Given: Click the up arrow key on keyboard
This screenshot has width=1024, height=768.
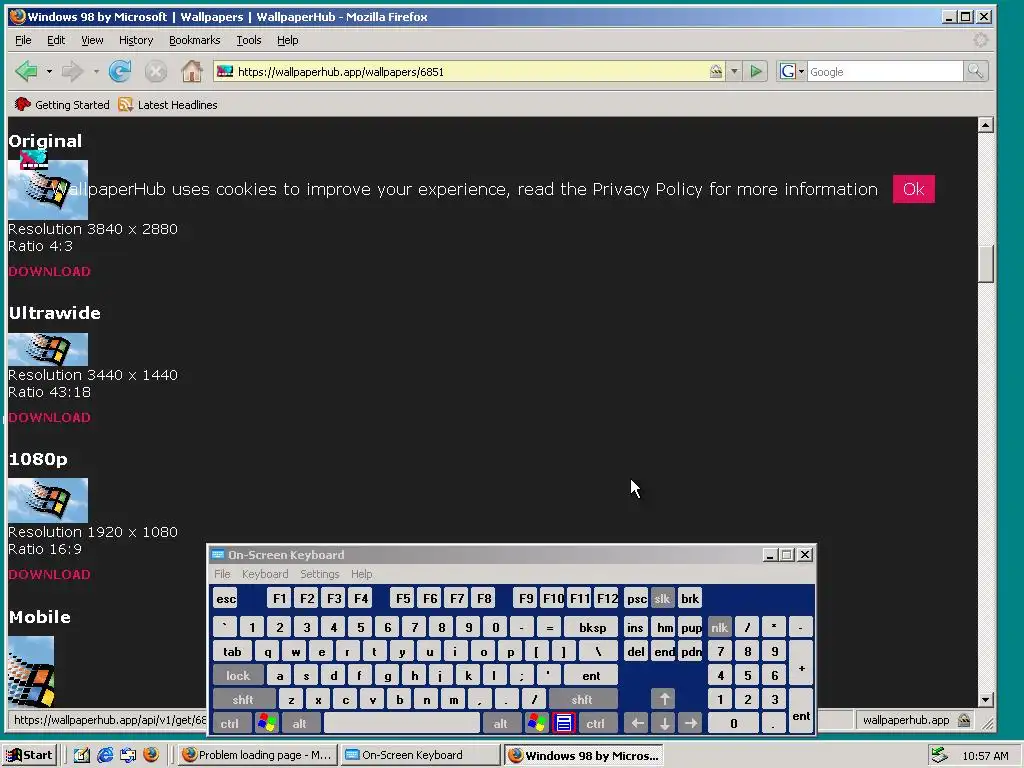Looking at the screenshot, I should (664, 699).
